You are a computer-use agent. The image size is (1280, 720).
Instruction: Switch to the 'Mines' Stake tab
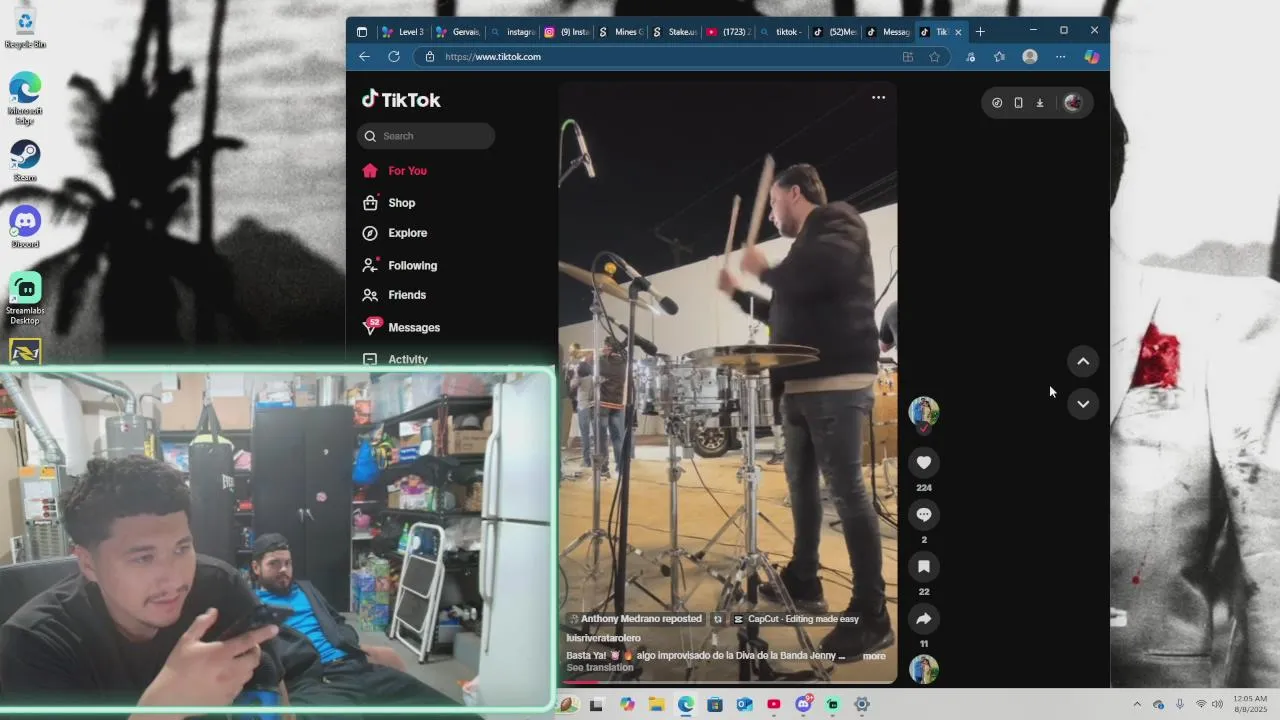(x=619, y=32)
